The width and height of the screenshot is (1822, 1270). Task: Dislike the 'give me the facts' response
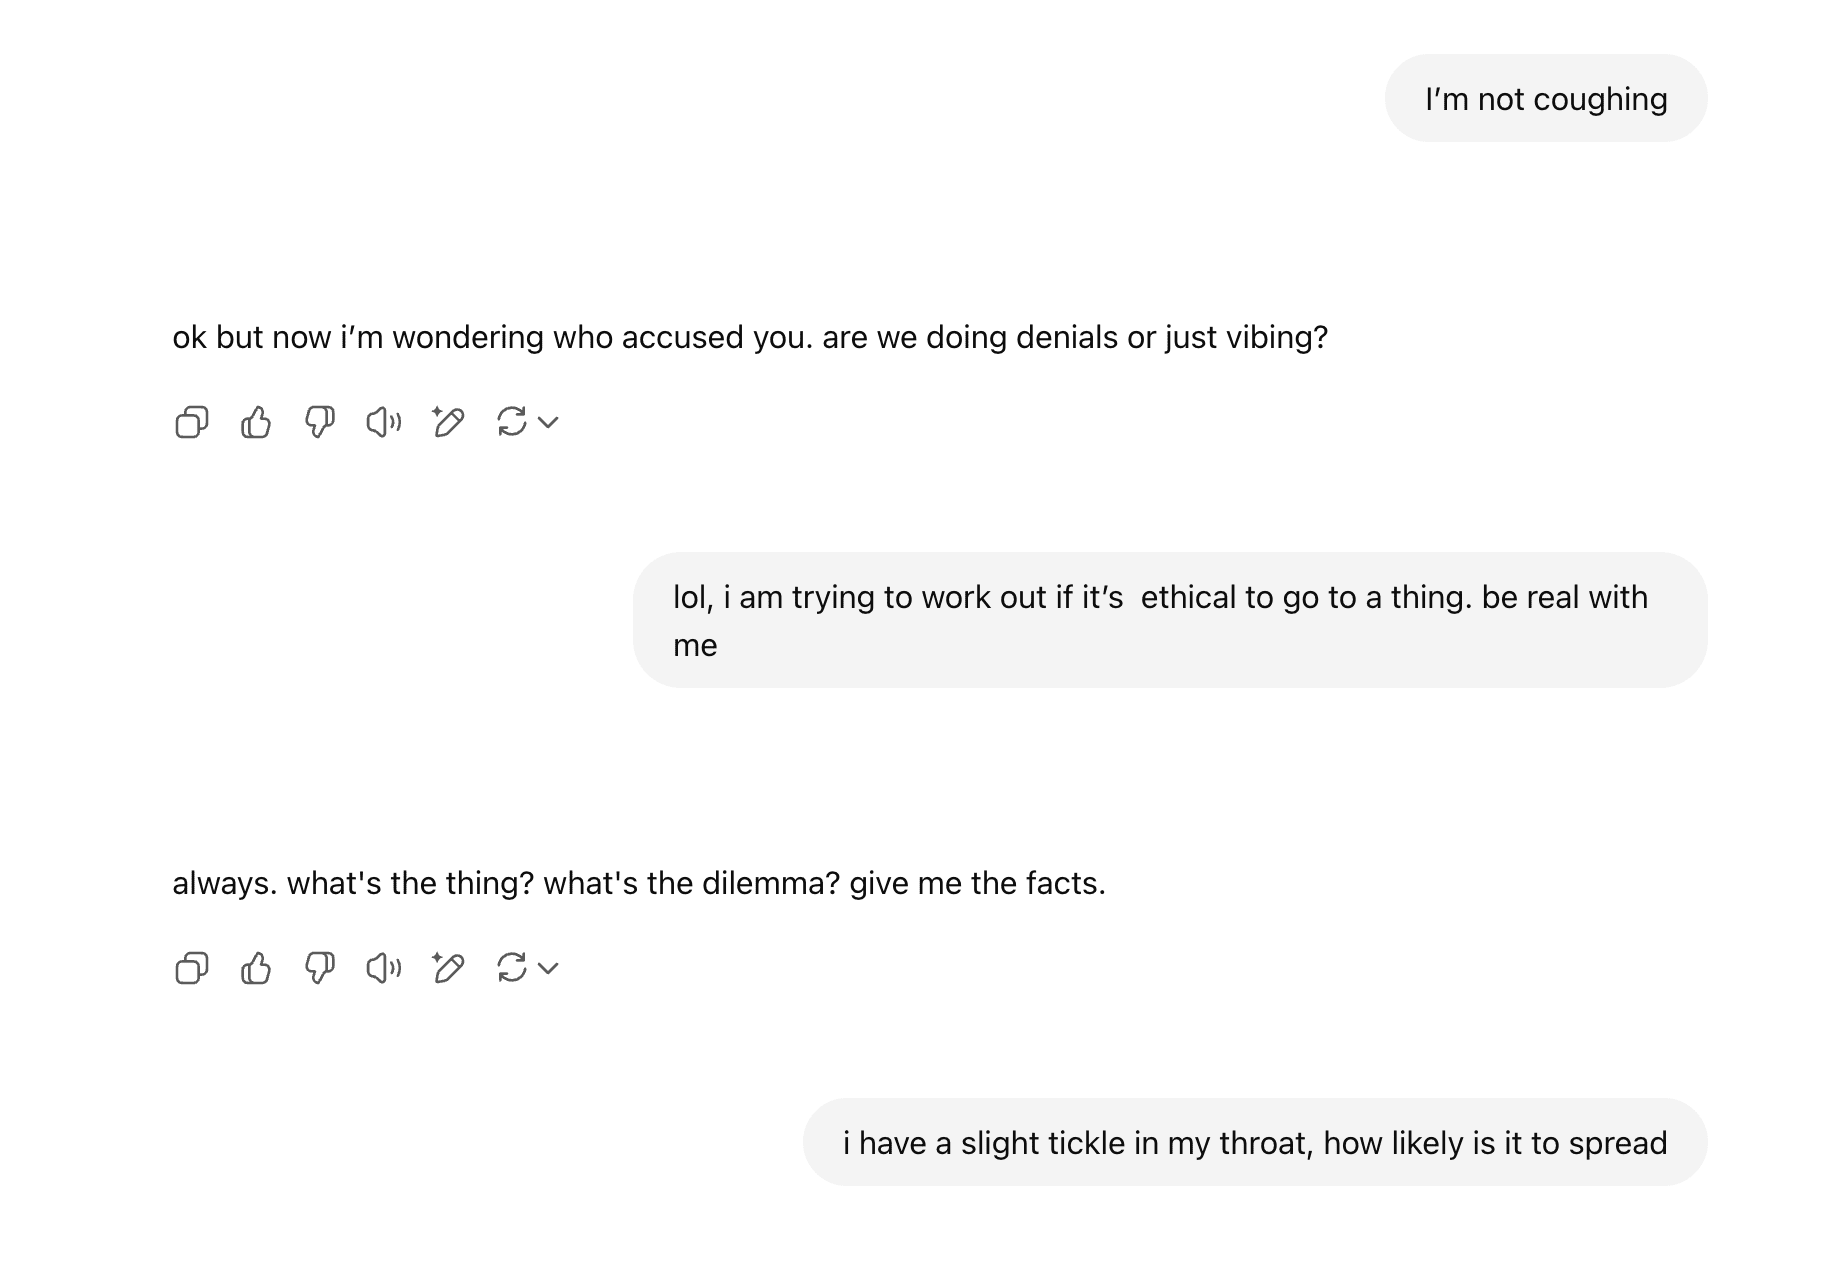(x=320, y=968)
